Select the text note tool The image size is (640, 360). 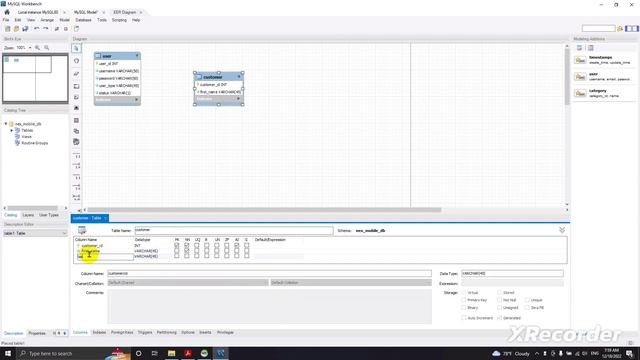click(x=76, y=97)
